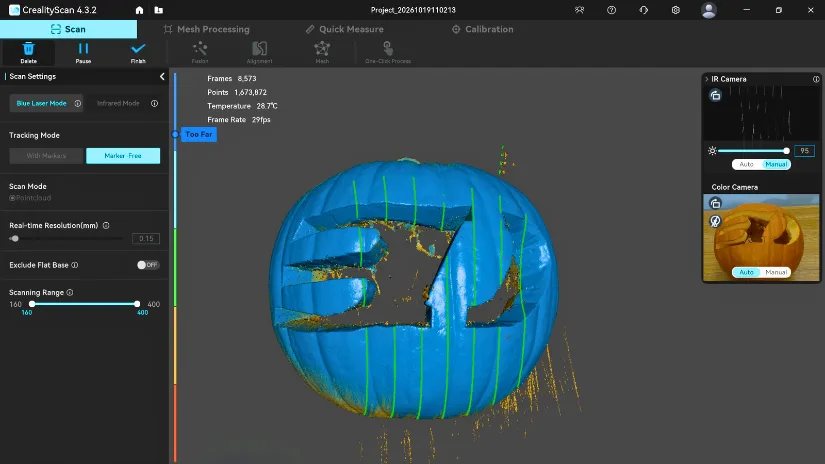The width and height of the screenshot is (825, 464).
Task: Open the project folder icon
Action: pyautogui.click(x=158, y=10)
